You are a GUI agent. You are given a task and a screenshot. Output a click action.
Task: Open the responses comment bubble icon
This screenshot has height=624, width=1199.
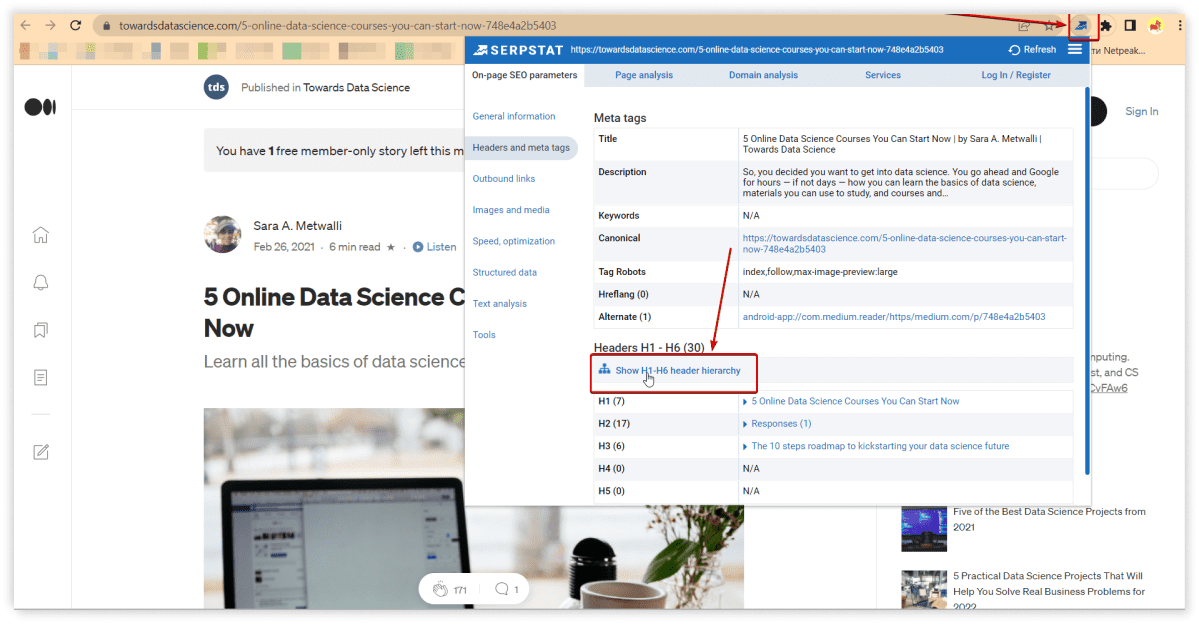[x=502, y=589]
